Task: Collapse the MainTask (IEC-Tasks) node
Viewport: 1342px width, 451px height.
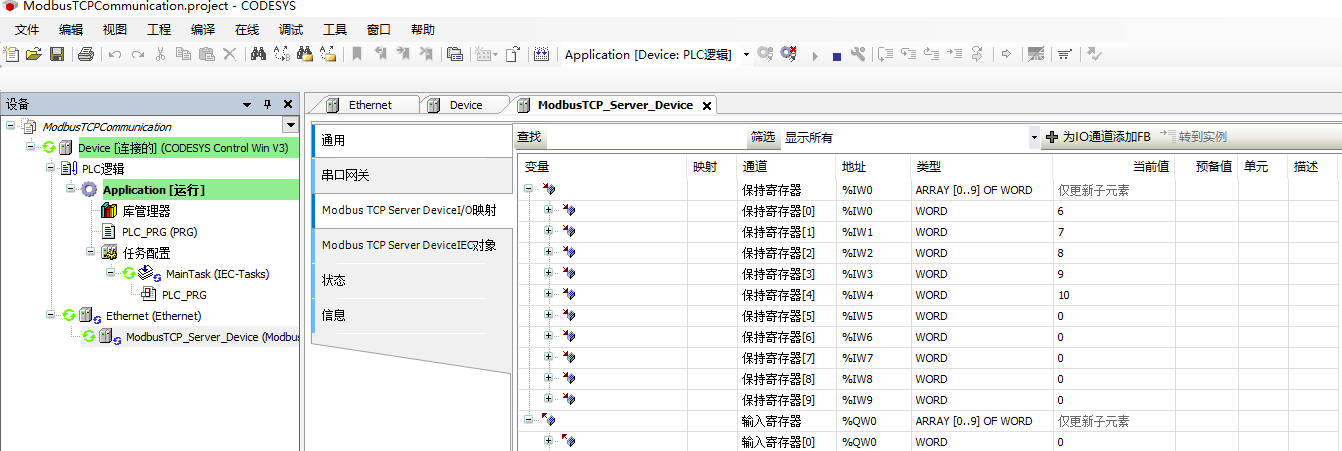Action: click(110, 273)
